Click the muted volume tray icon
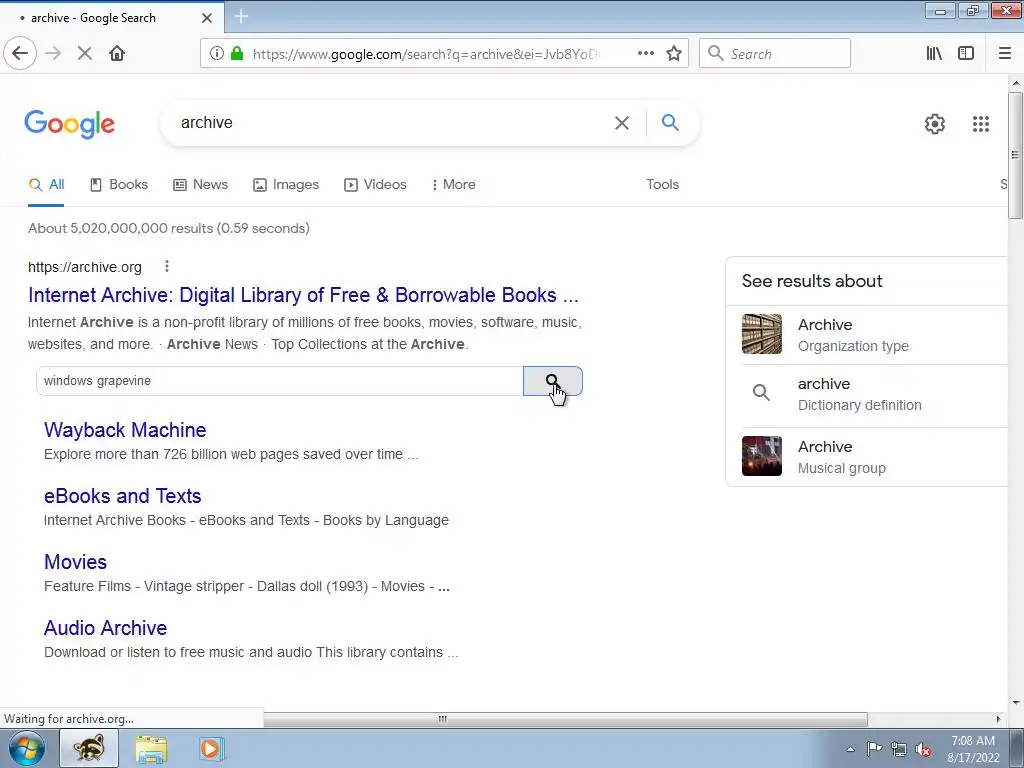This screenshot has height=768, width=1024. coord(923,750)
